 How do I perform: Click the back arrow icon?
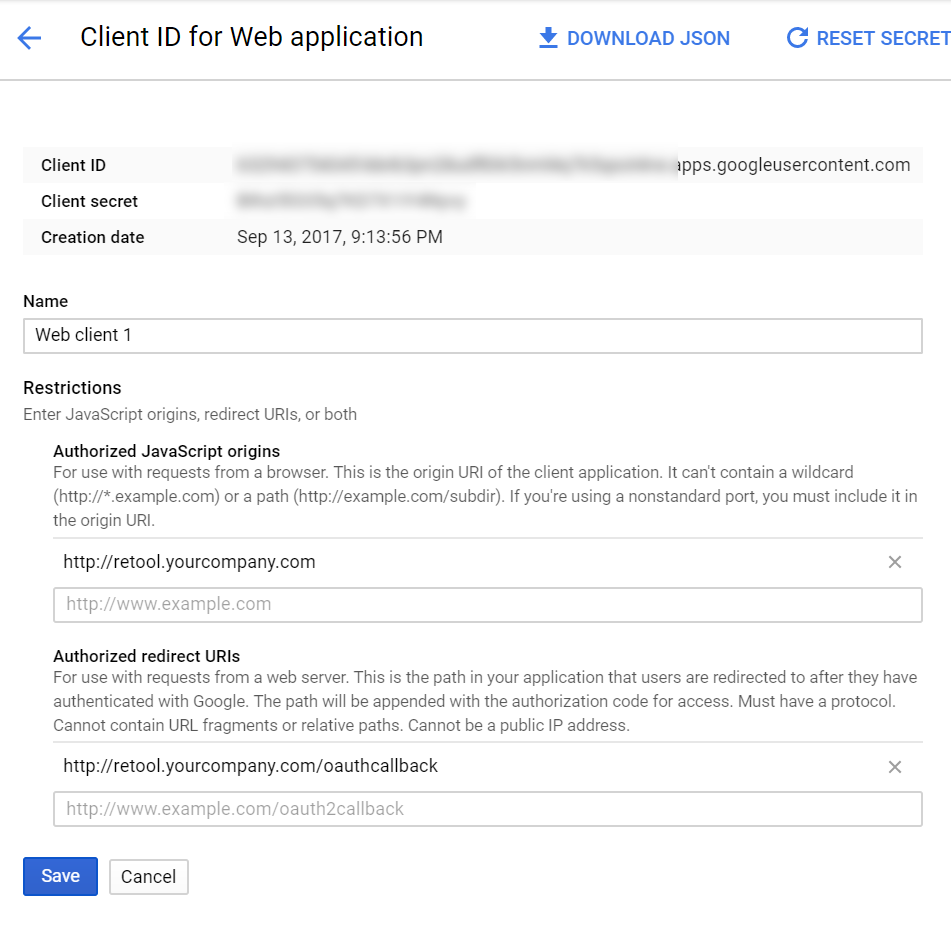click(x=29, y=38)
